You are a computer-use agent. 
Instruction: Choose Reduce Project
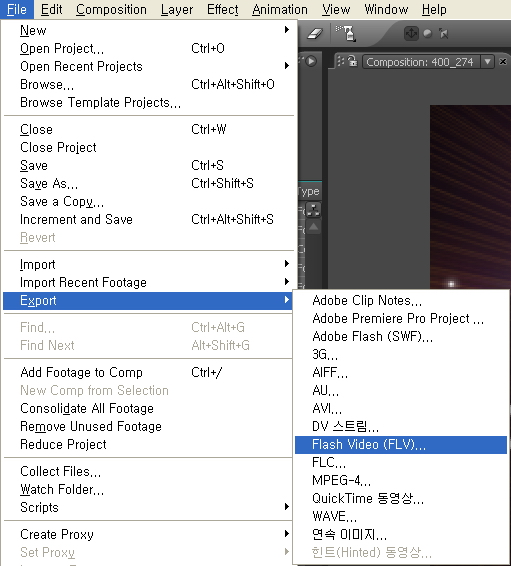click(148, 444)
